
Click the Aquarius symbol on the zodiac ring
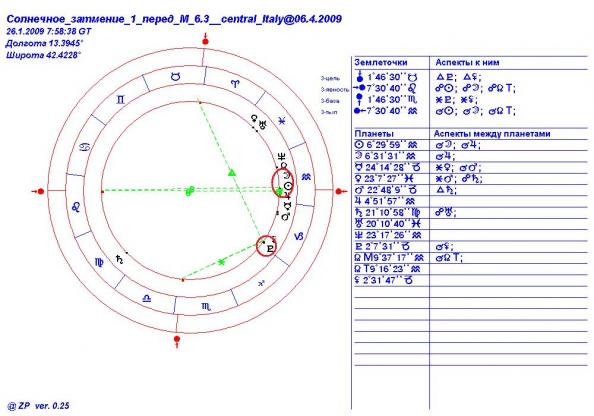(x=306, y=177)
